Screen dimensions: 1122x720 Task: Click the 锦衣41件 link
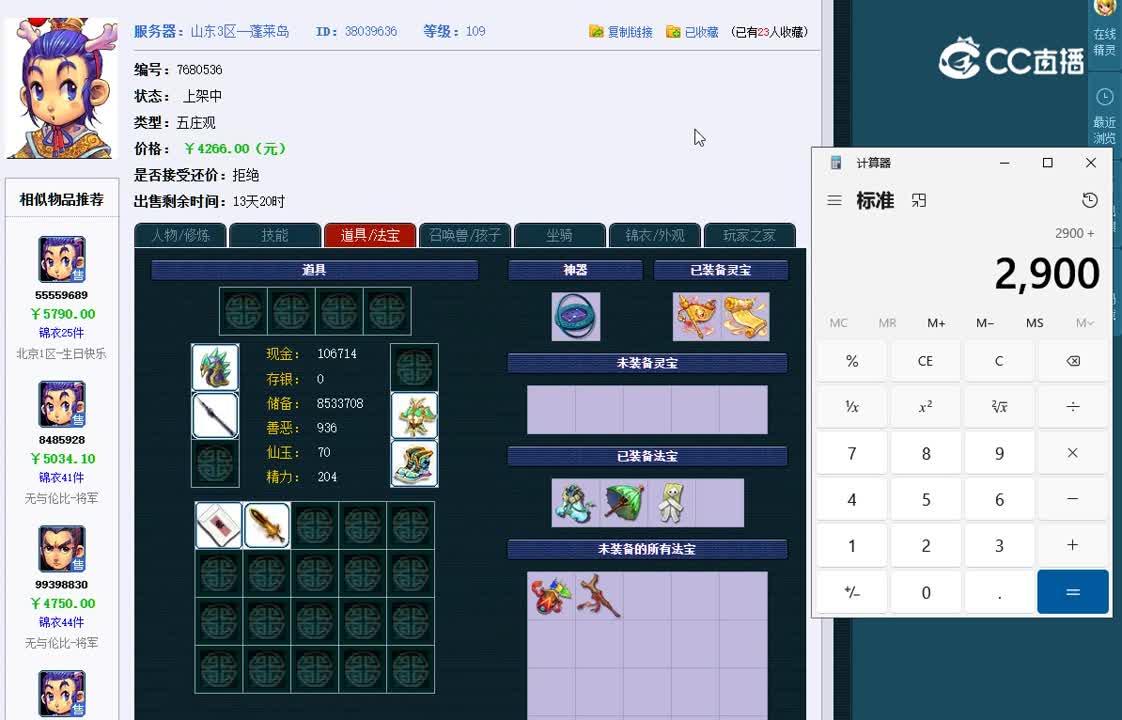(62, 477)
